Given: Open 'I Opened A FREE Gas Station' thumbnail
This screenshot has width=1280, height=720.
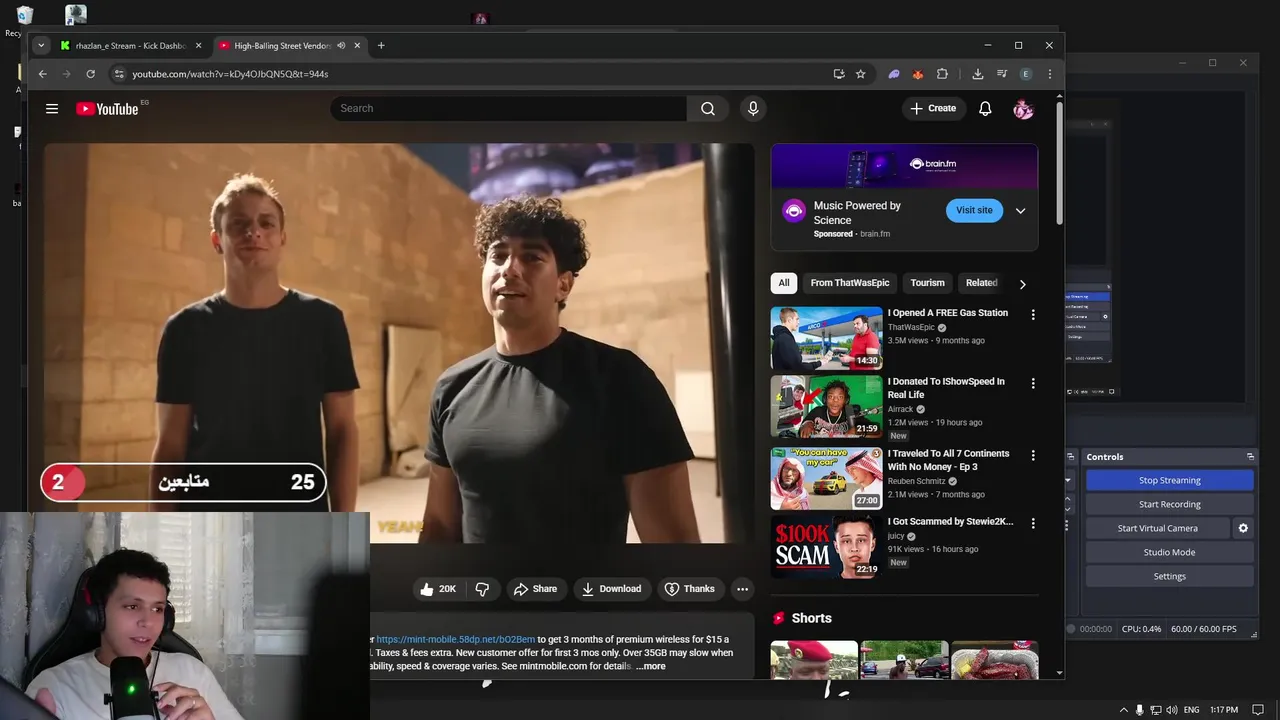Looking at the screenshot, I should (x=826, y=338).
